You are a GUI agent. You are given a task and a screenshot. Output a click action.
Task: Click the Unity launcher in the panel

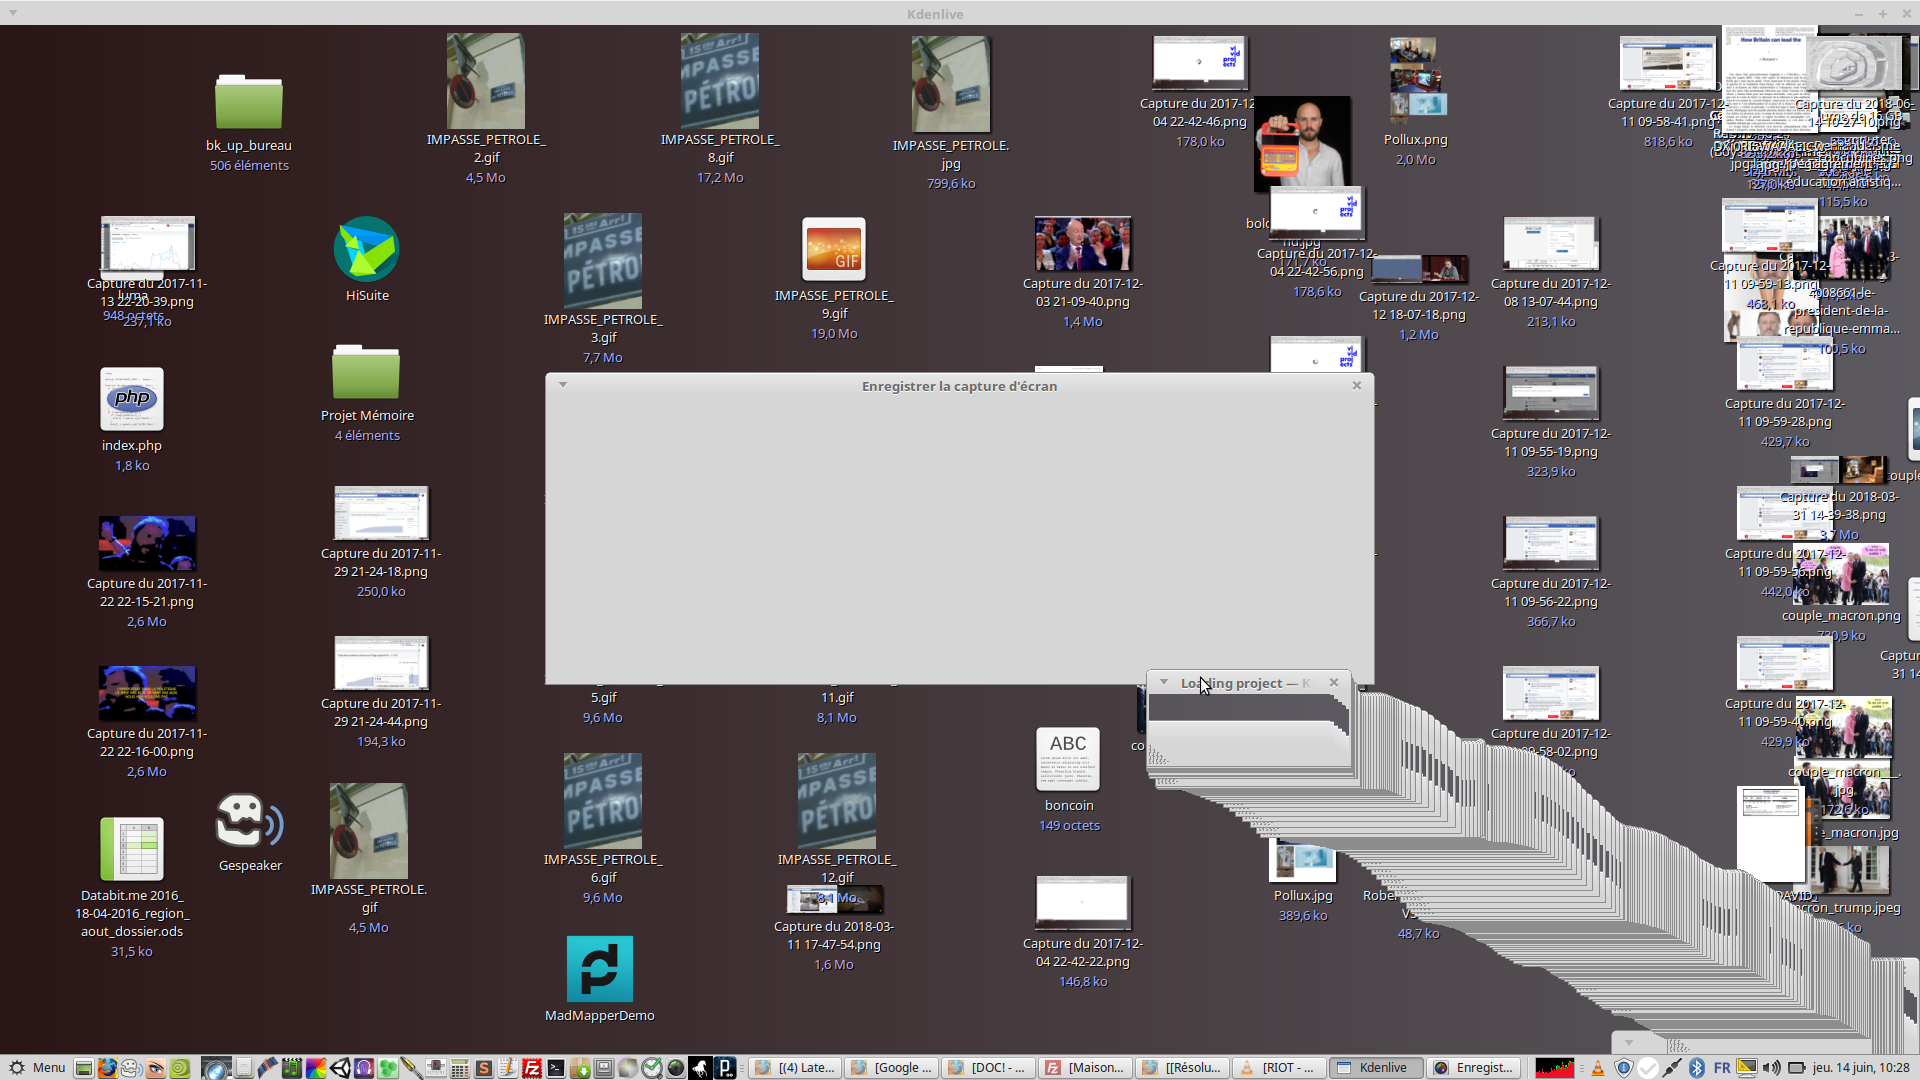(340, 1068)
